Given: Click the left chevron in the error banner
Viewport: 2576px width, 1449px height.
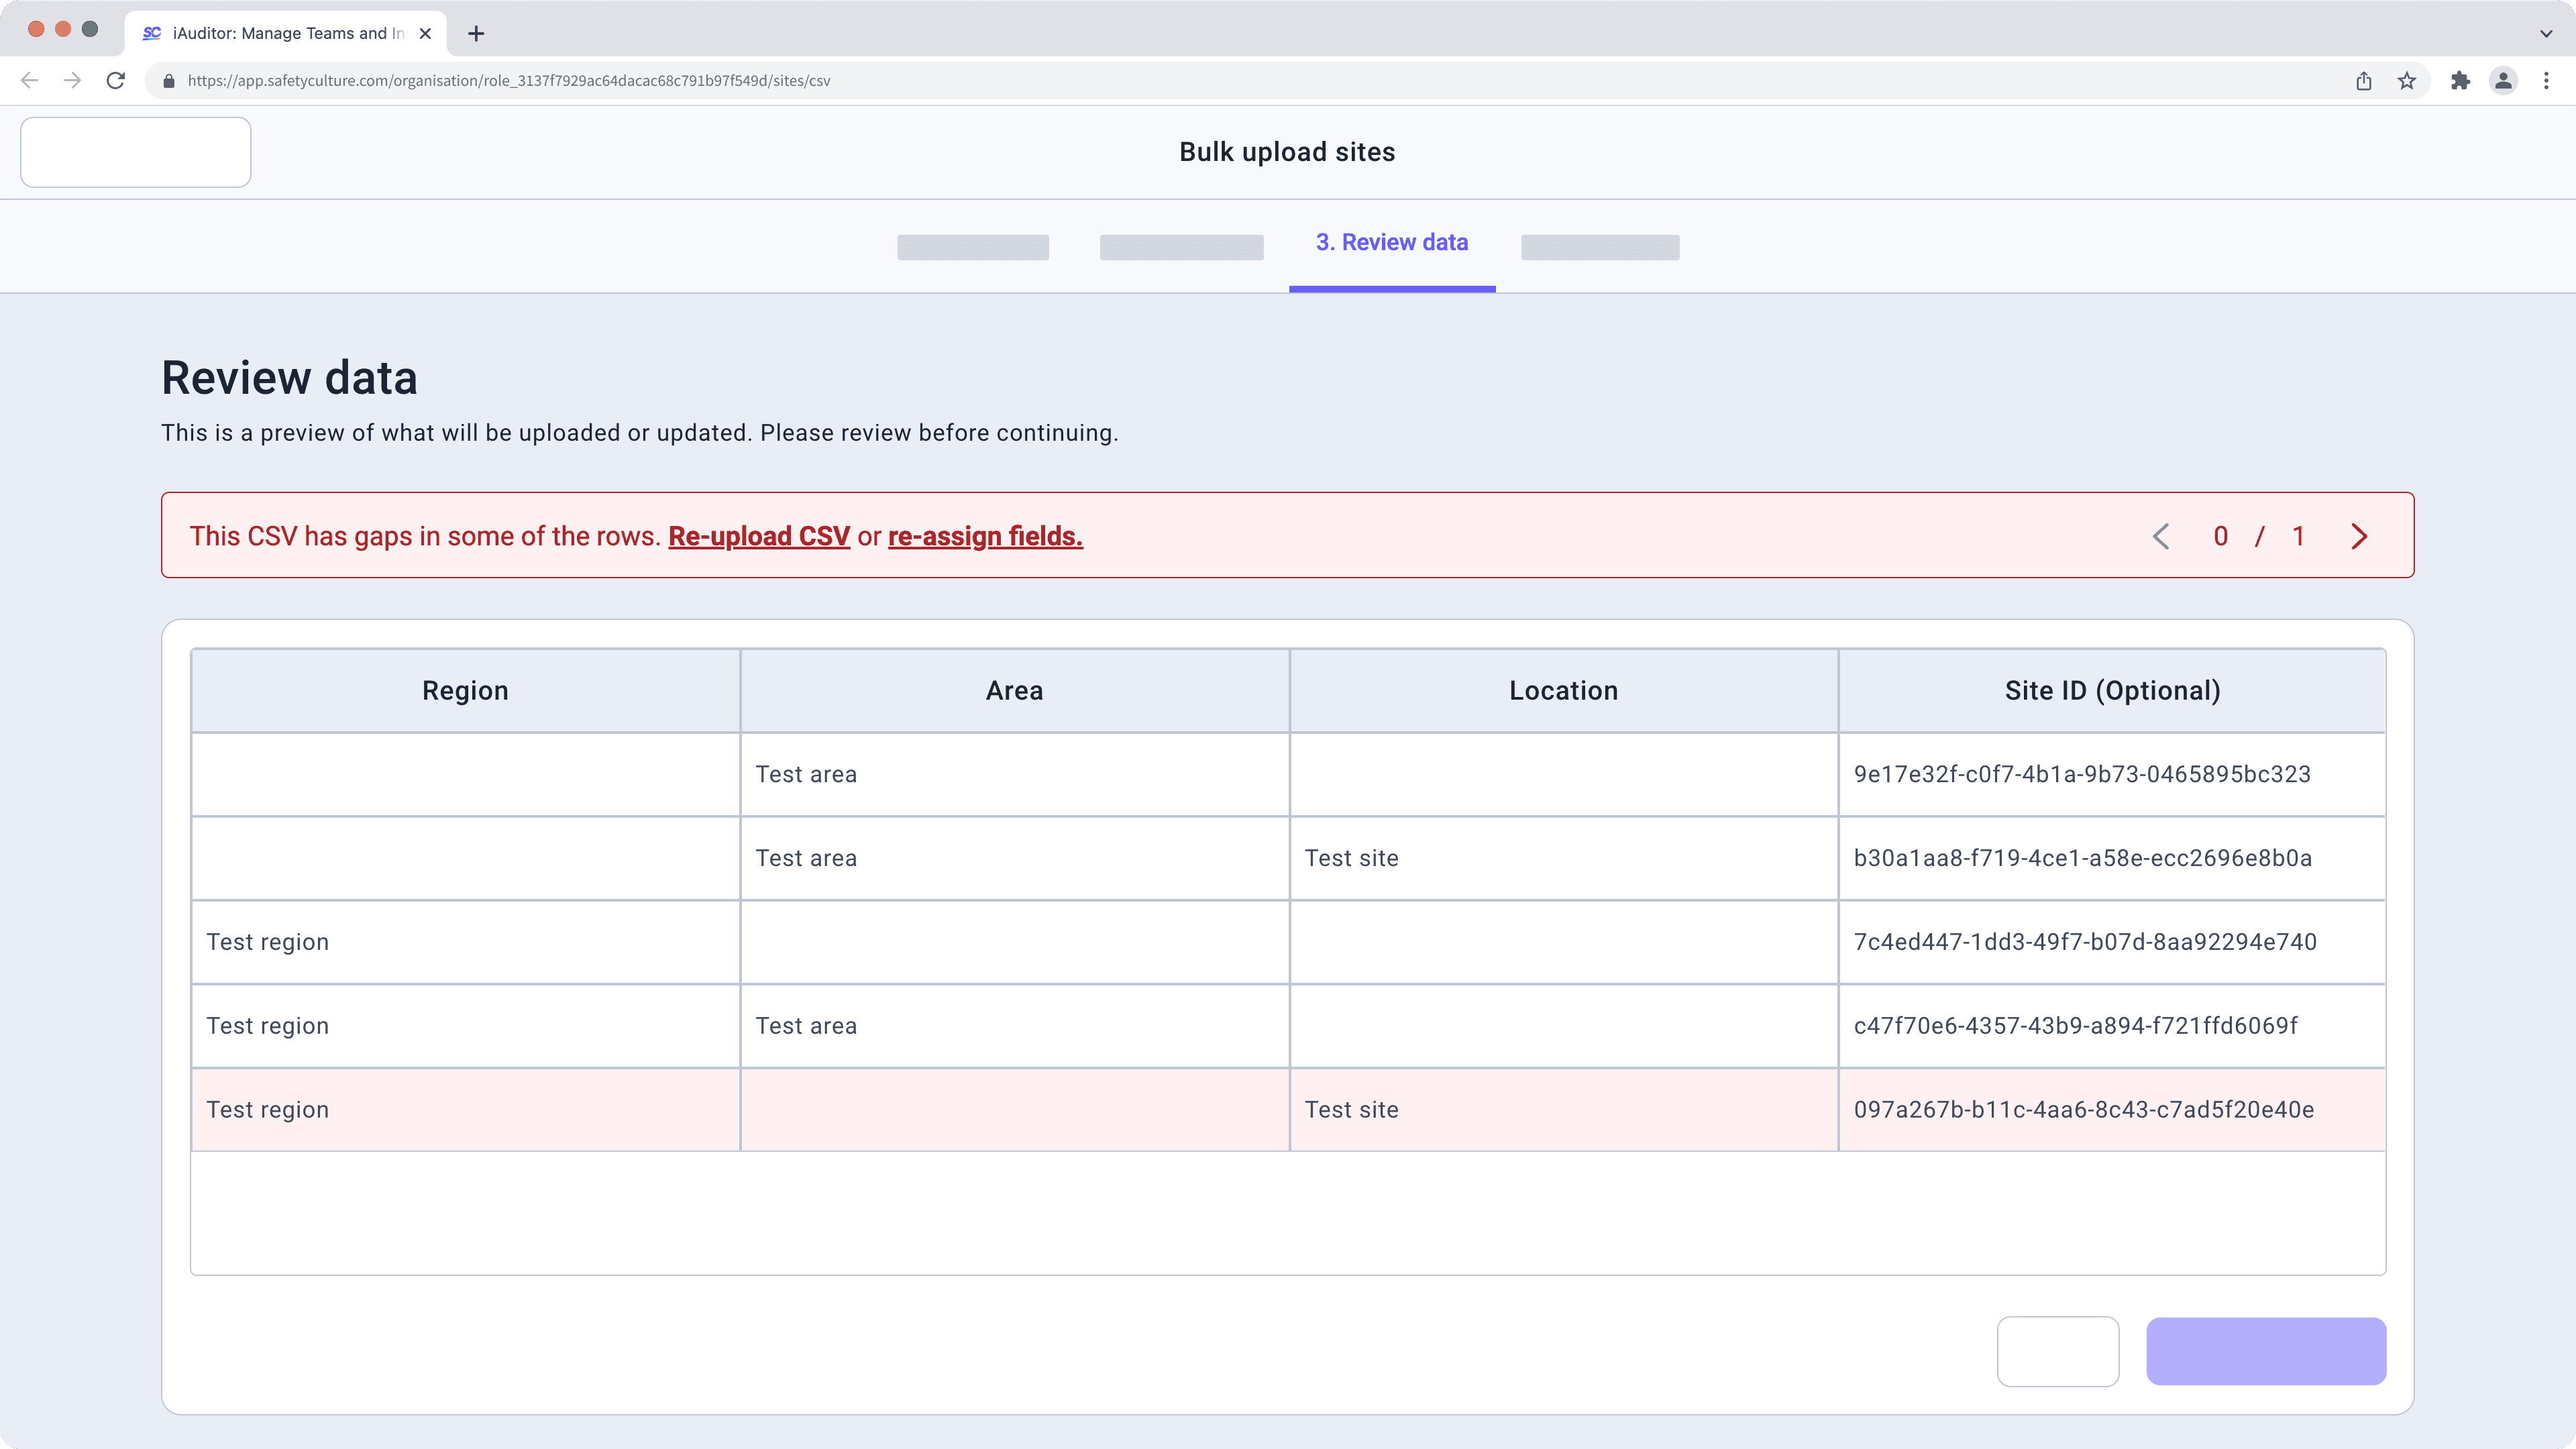Looking at the screenshot, I should 2161,536.
